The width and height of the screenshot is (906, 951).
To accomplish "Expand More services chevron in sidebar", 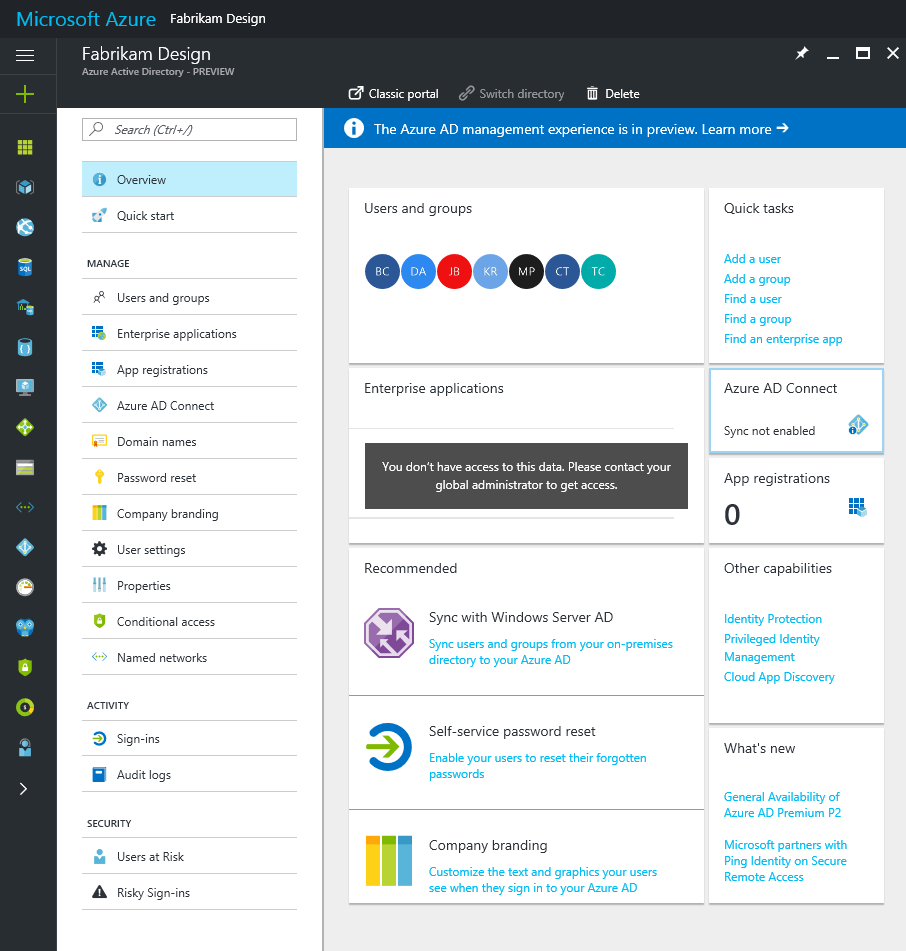I will click(23, 788).
